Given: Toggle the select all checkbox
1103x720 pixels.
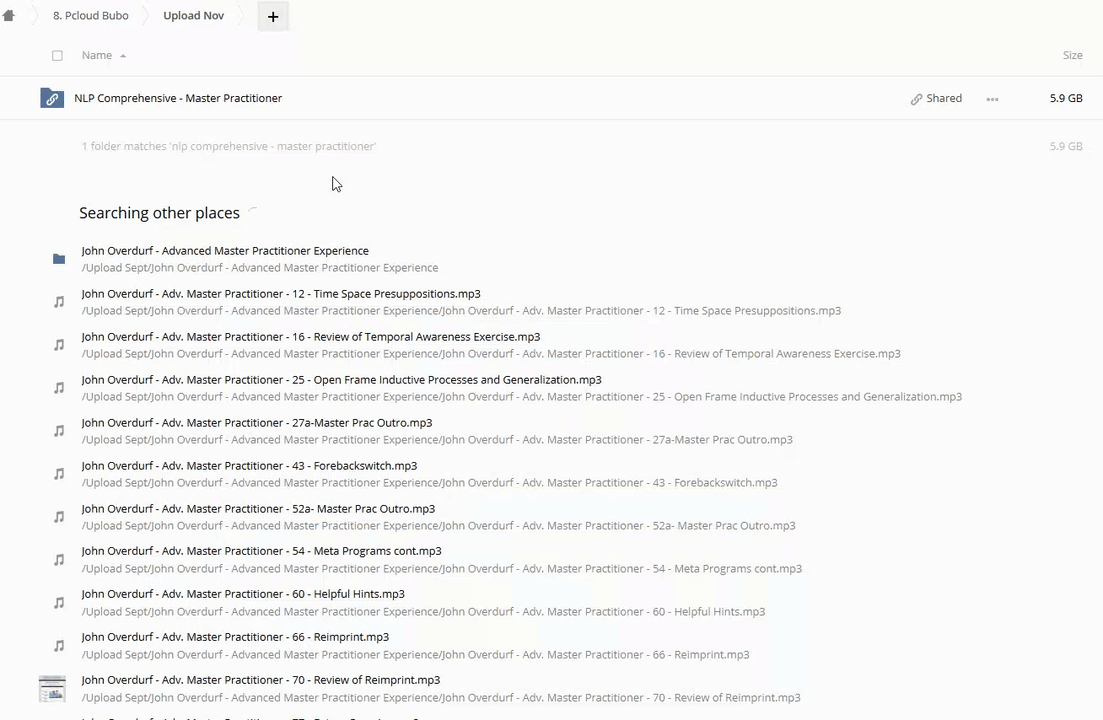Looking at the screenshot, I should pos(57,56).
